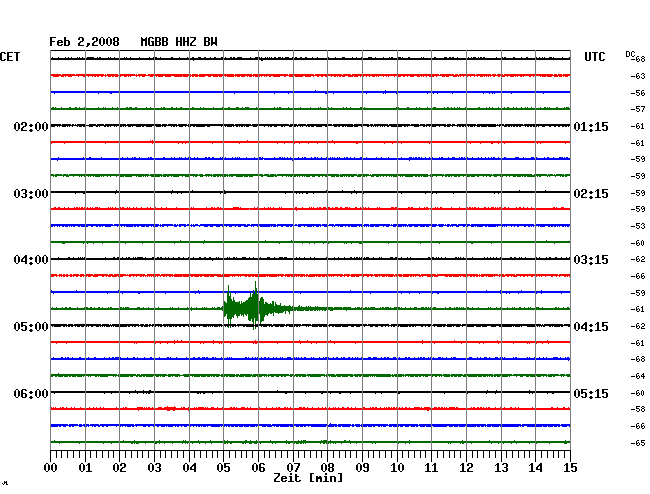Select the CET time label "03:00"
The width and height of the screenshot is (650, 494).
coord(31,194)
